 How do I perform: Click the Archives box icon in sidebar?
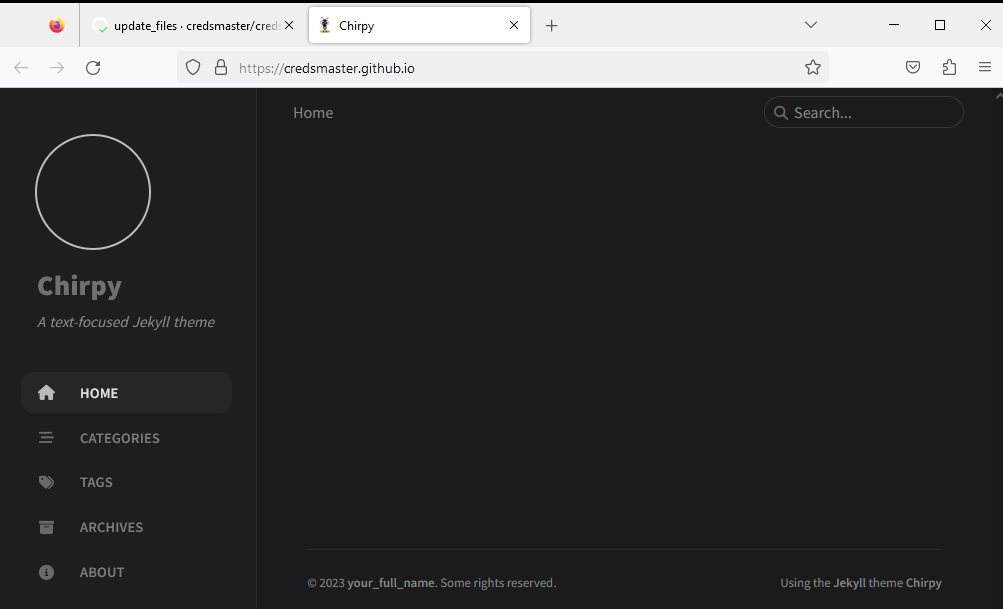46,527
